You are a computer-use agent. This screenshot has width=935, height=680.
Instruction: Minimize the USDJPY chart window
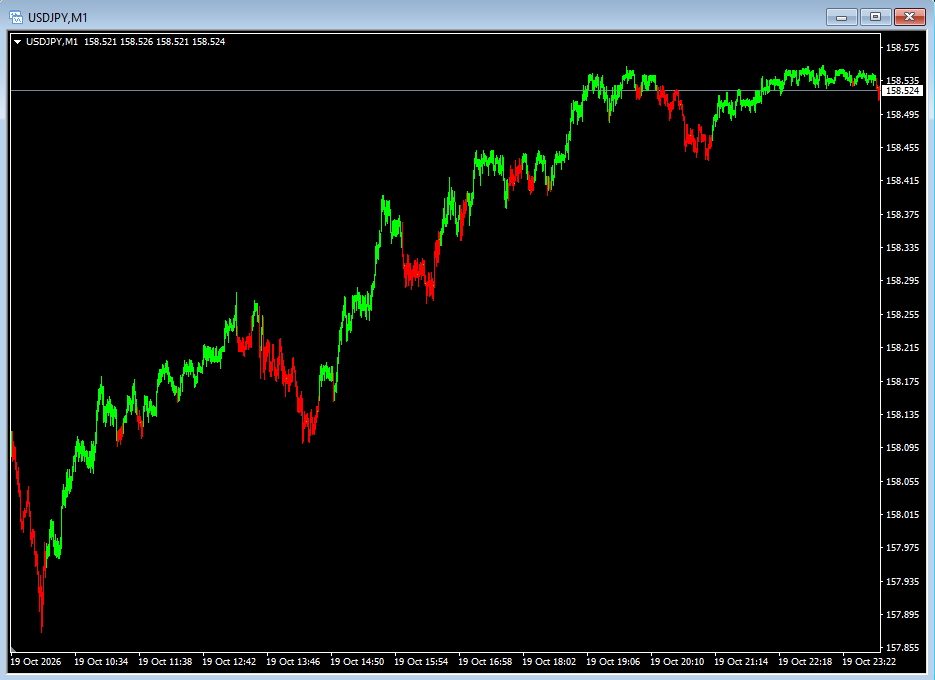(x=841, y=17)
